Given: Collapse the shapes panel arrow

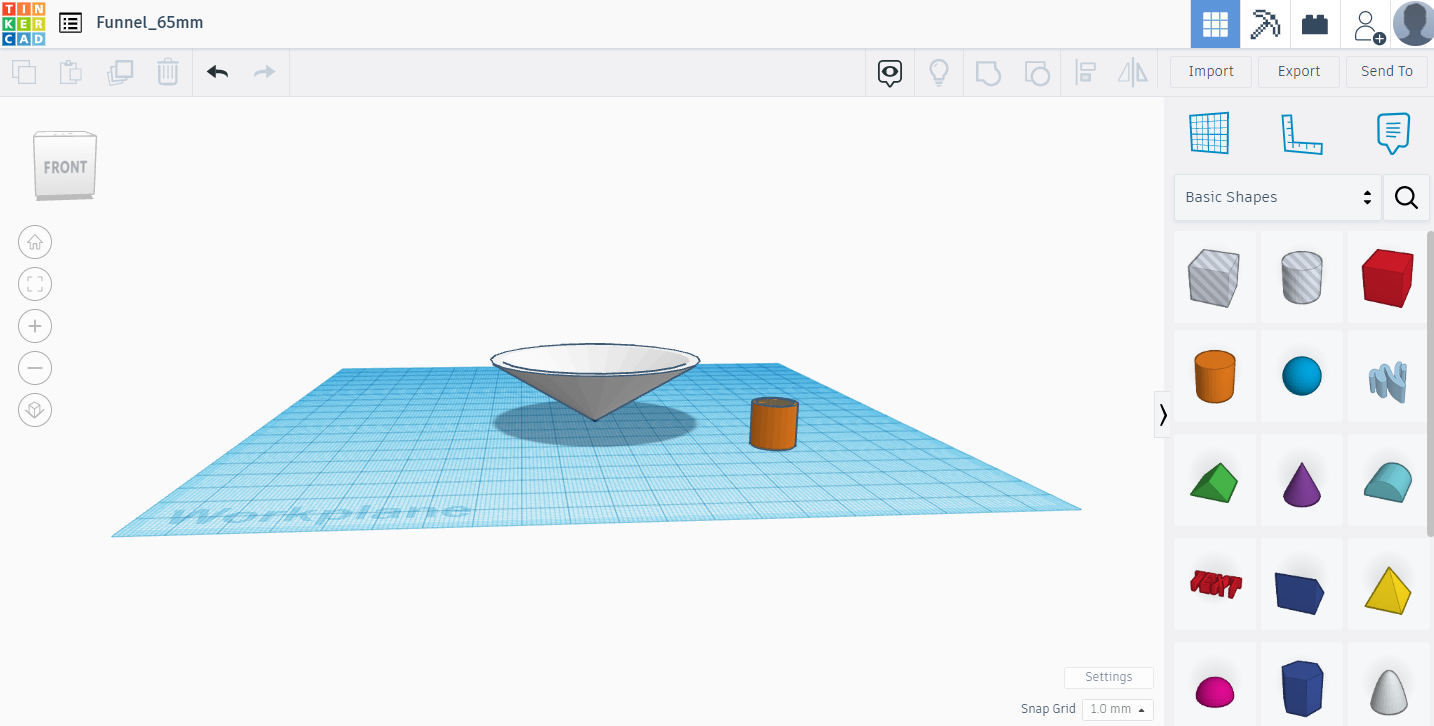Looking at the screenshot, I should (1162, 414).
